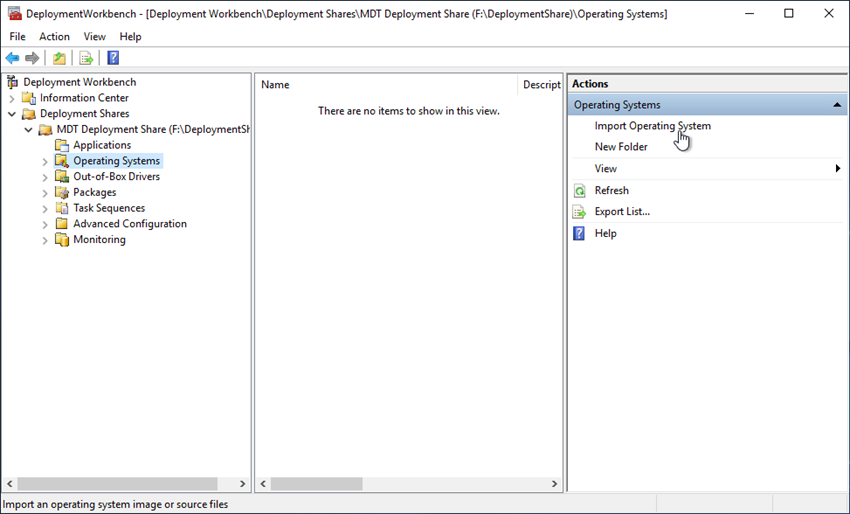This screenshot has width=850, height=514.
Task: Click the Deployment Shares folder icon
Action: pos(29,114)
